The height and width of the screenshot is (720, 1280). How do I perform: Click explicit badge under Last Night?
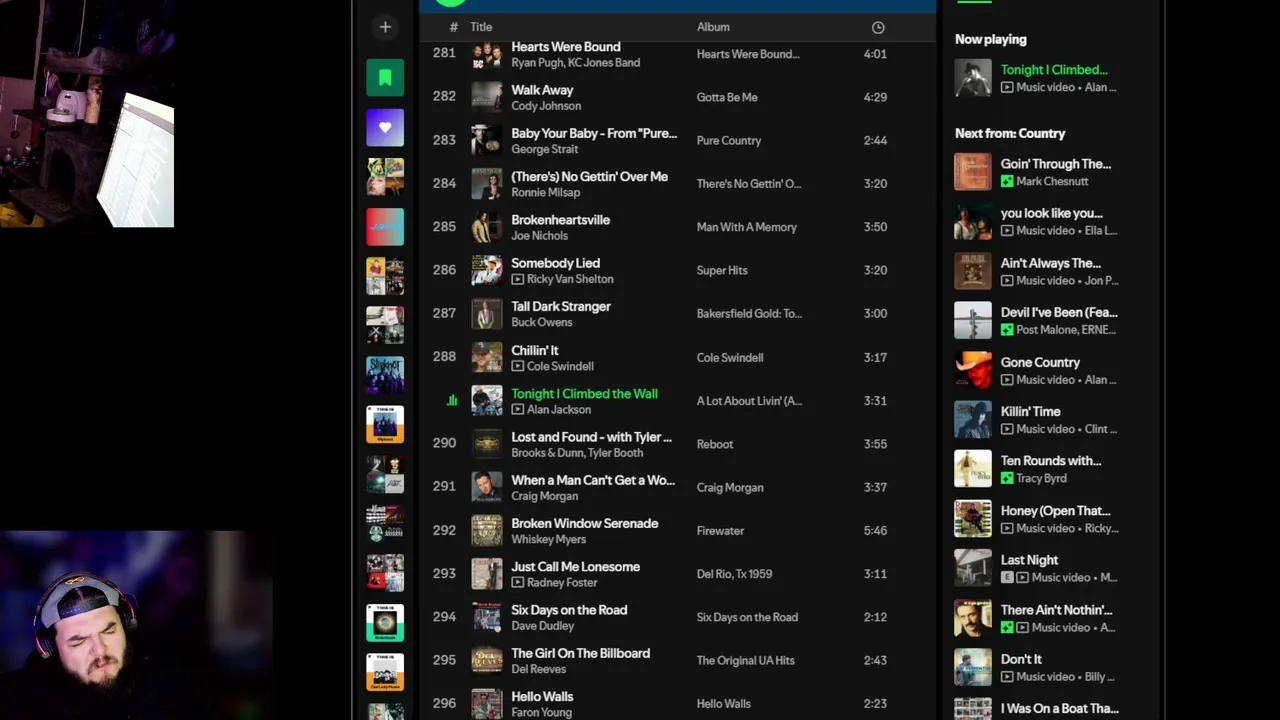point(1007,577)
